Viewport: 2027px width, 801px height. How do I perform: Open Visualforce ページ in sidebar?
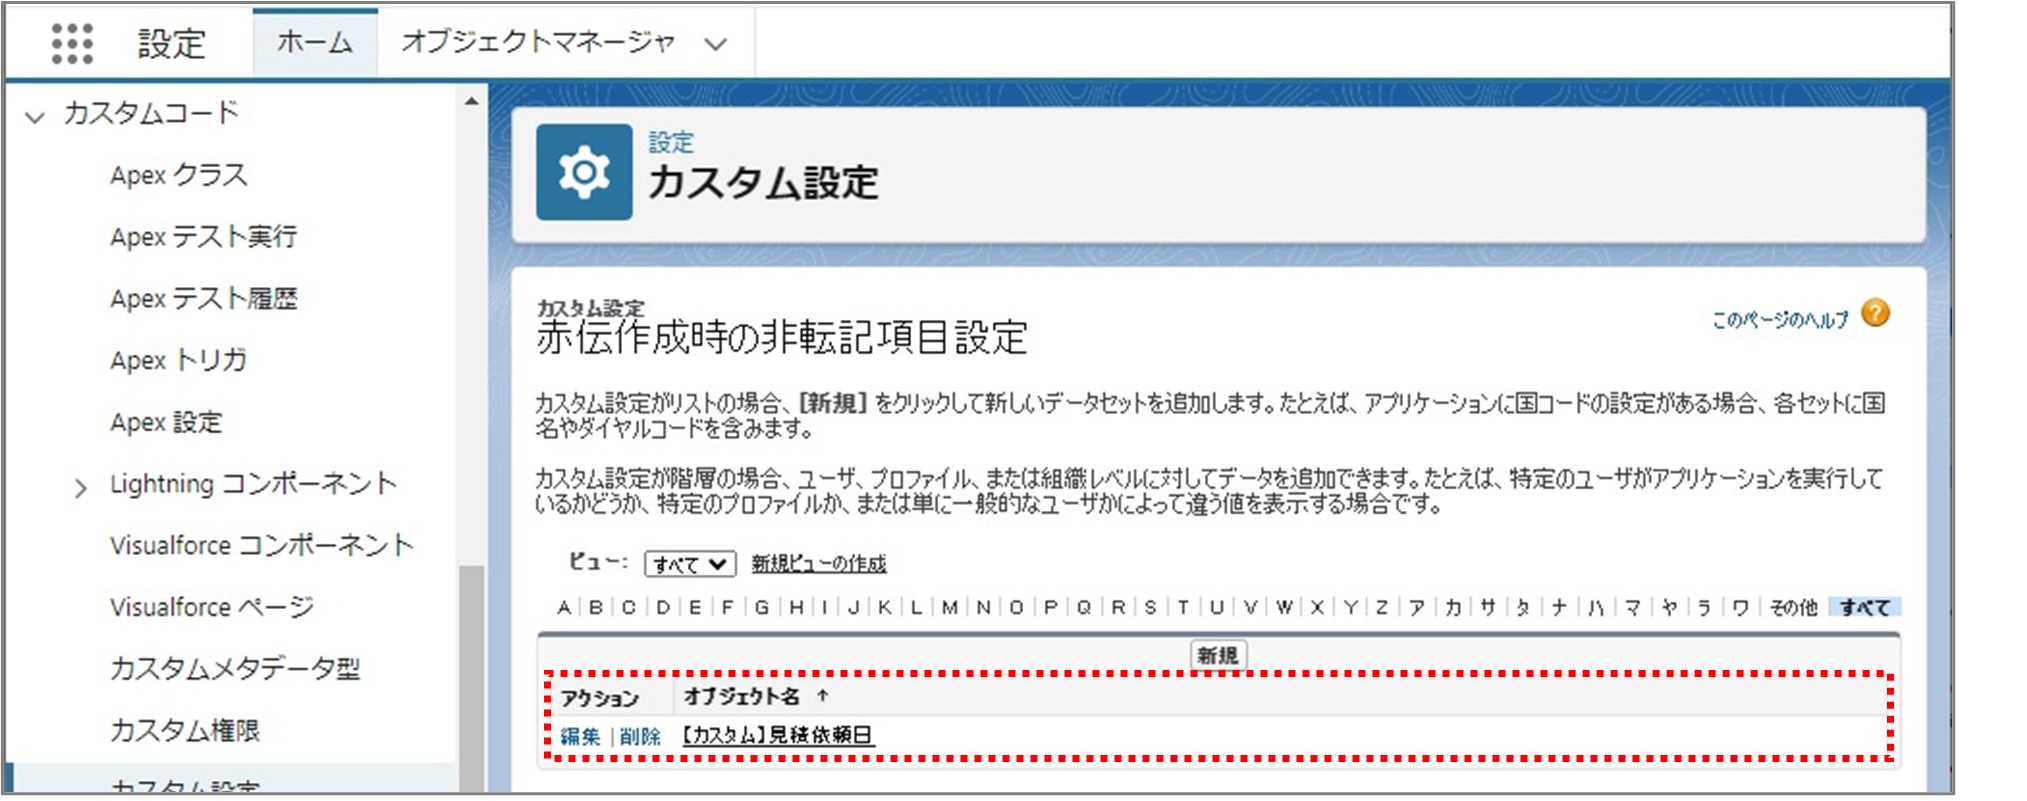tap(212, 607)
